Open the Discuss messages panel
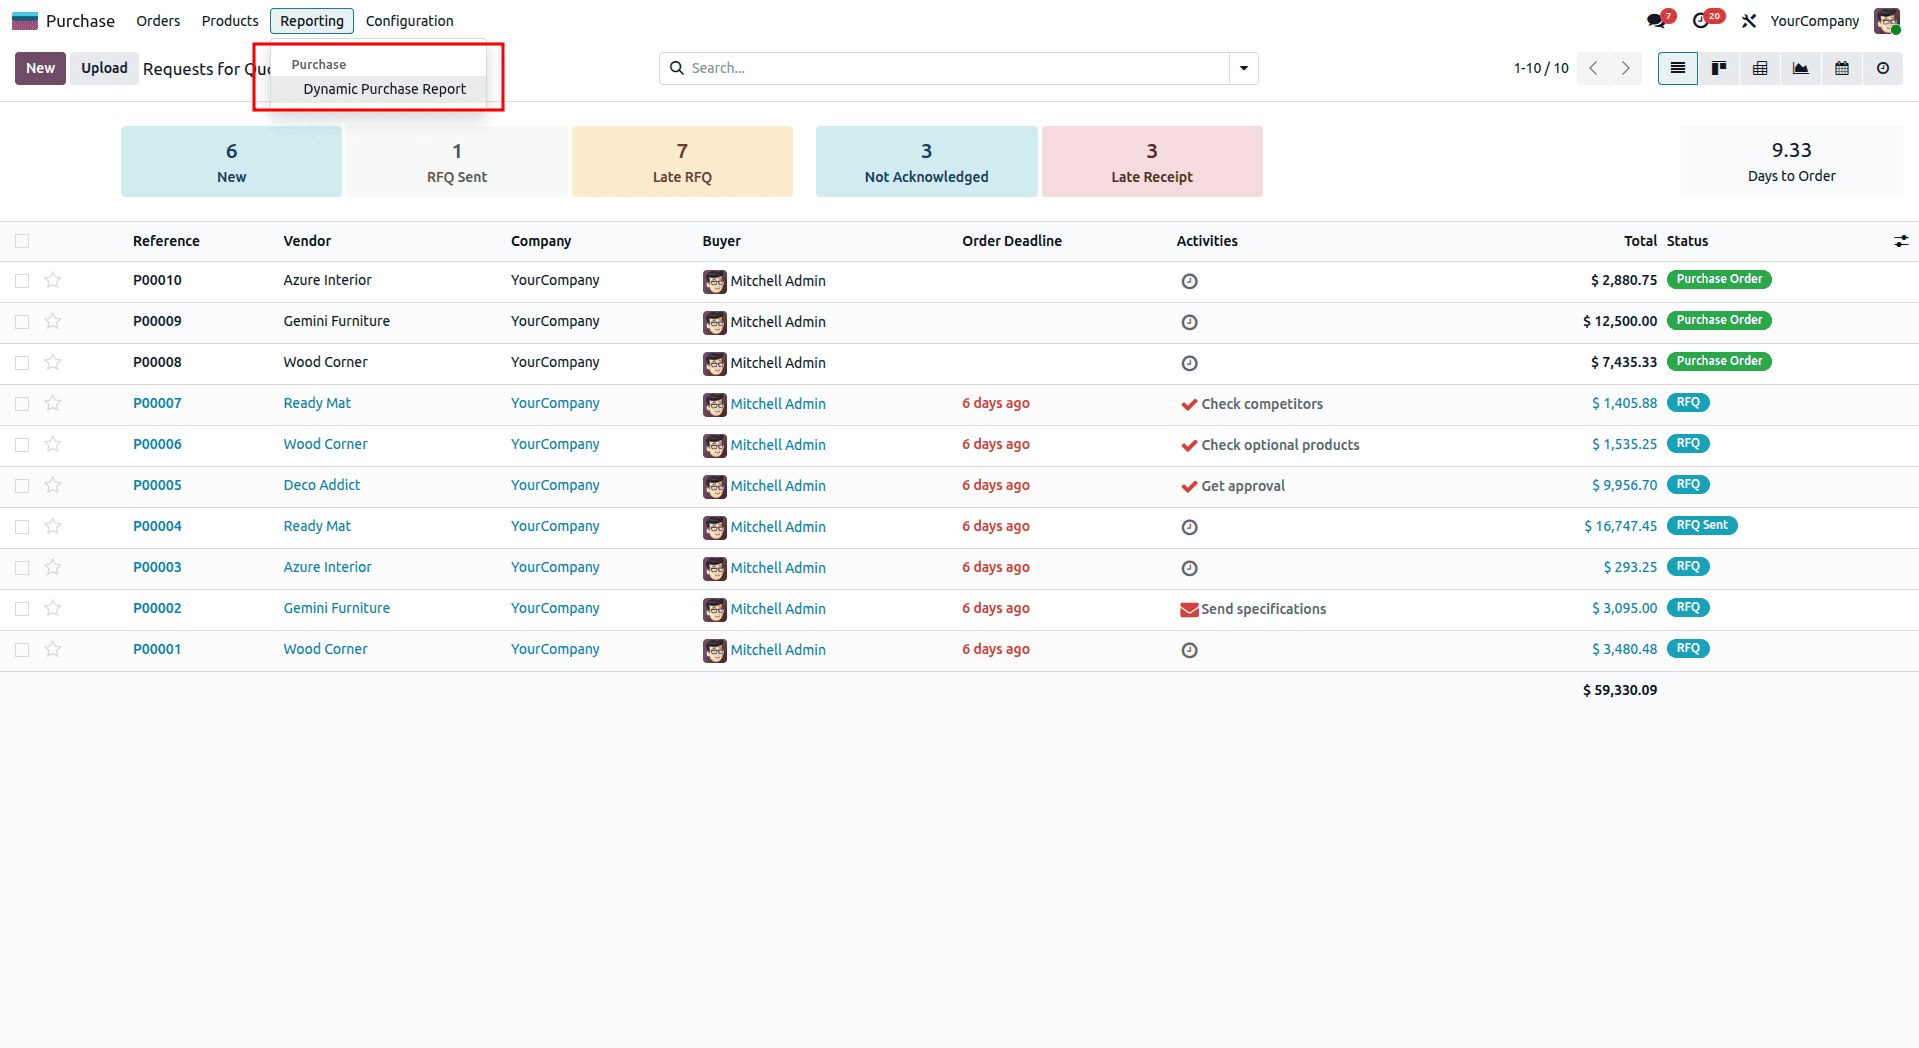The image size is (1919, 1048). pyautogui.click(x=1655, y=20)
